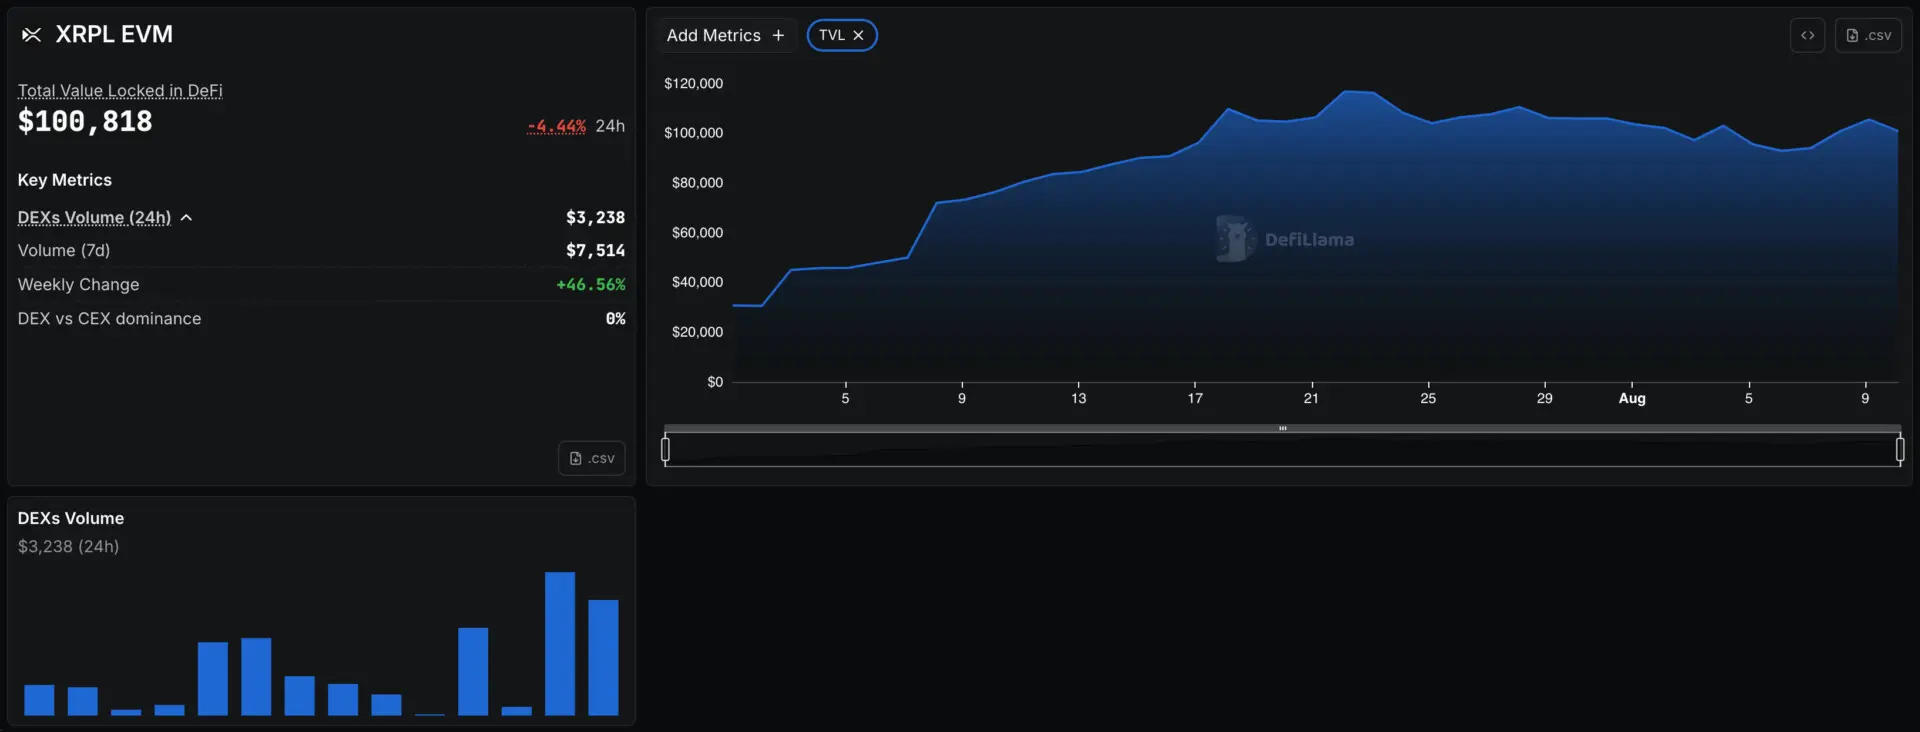Viewport: 1920px width, 732px height.
Task: Click the XRPL EVM chain logo icon
Action: click(x=32, y=35)
